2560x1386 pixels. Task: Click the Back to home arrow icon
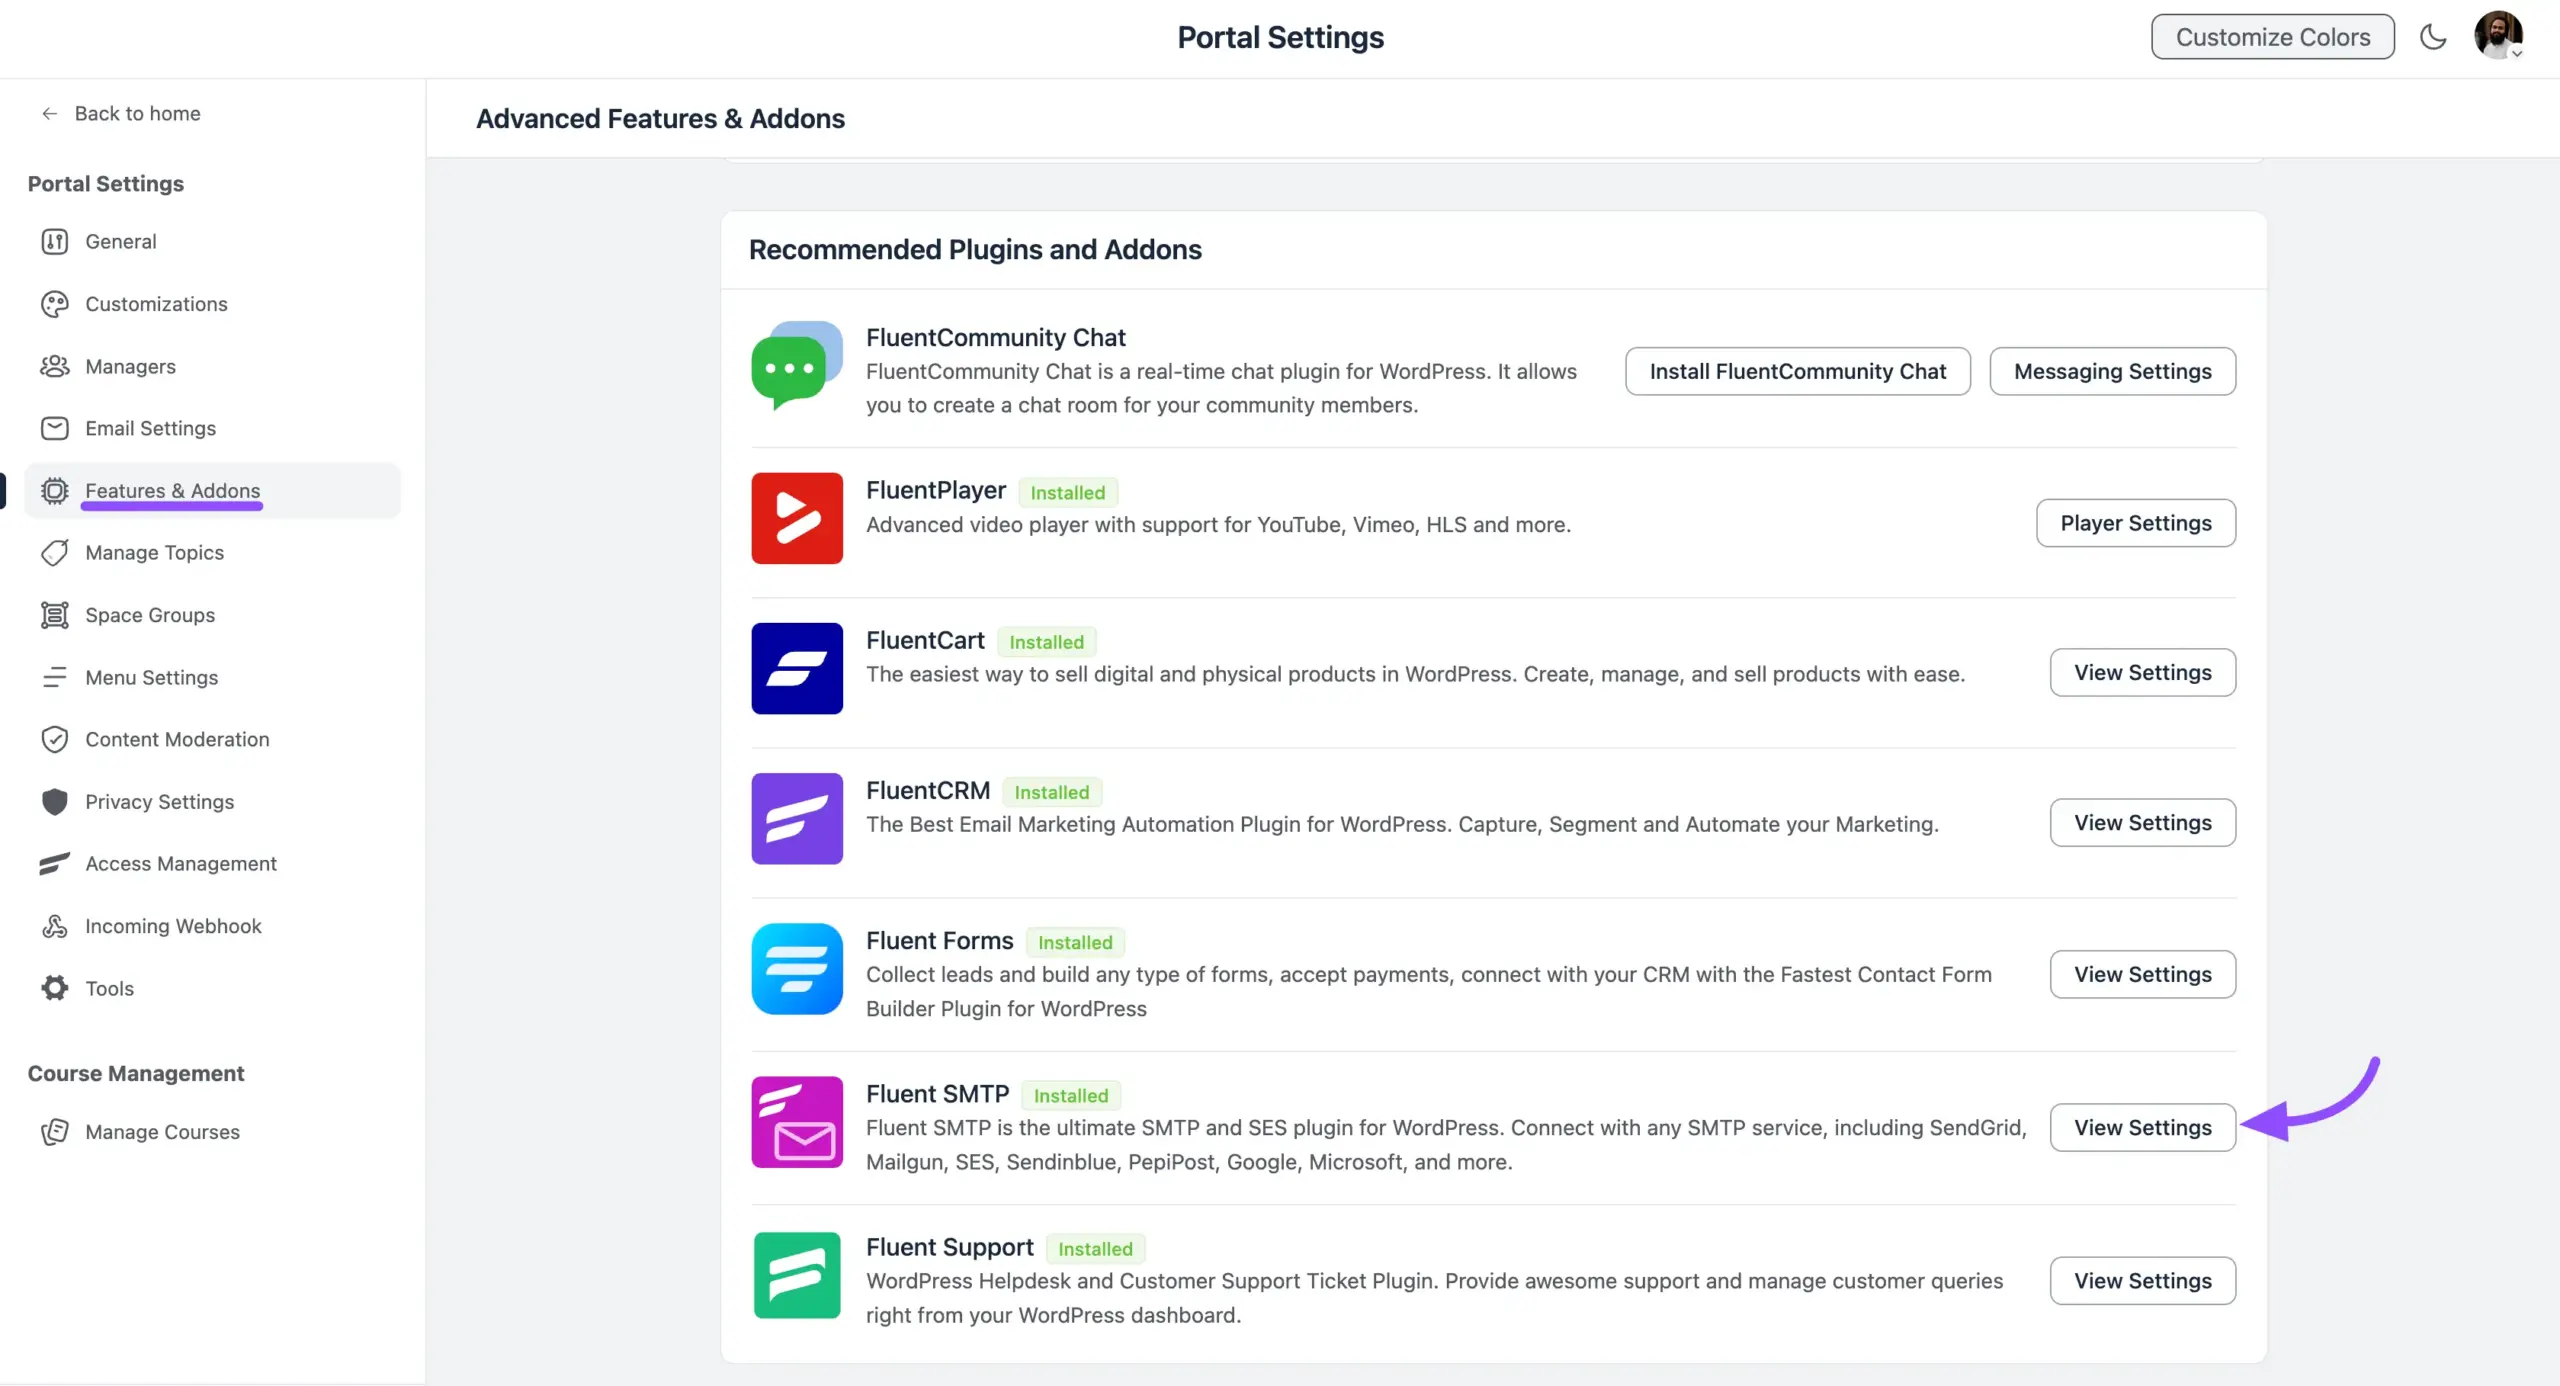[49, 113]
